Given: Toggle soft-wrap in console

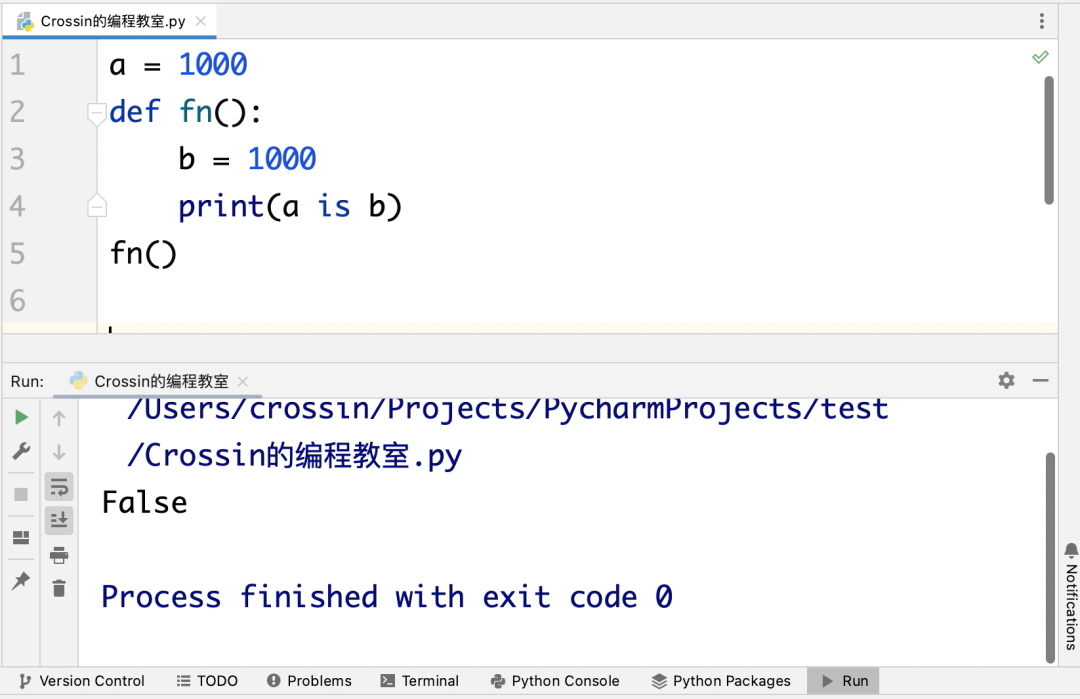Looking at the screenshot, I should [x=59, y=487].
